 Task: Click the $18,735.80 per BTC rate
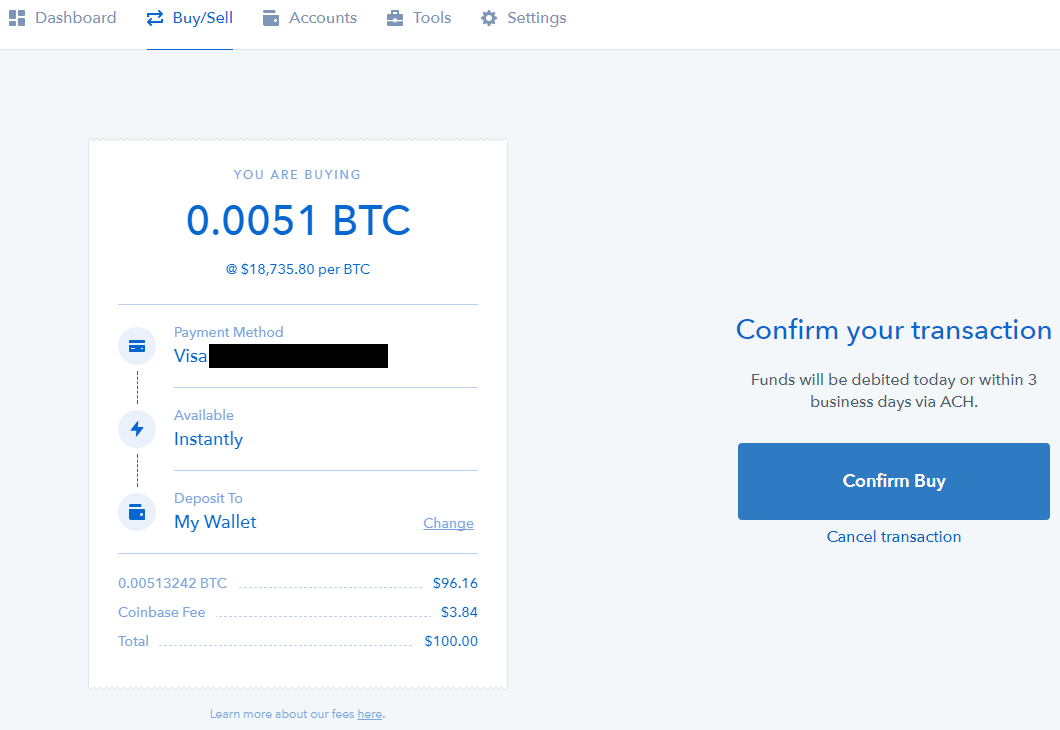(x=298, y=268)
